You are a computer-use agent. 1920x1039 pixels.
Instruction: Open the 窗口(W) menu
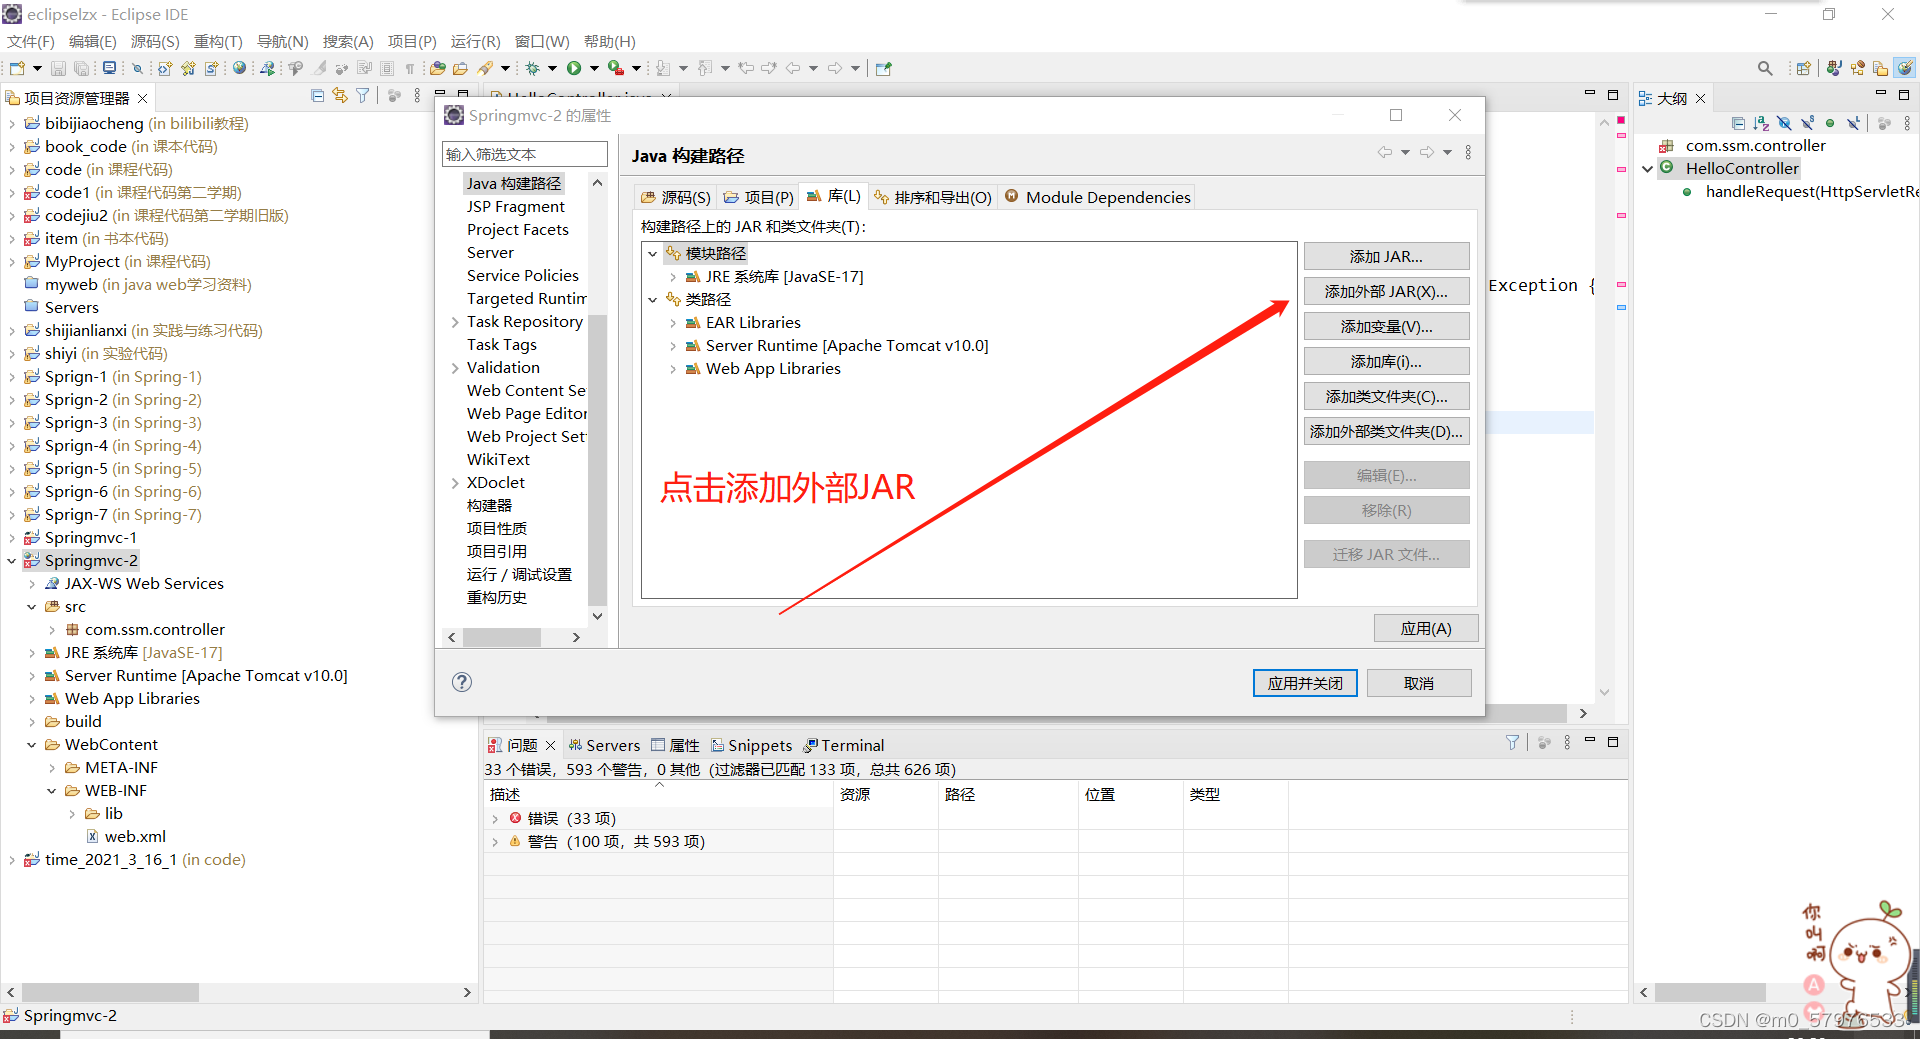point(542,41)
